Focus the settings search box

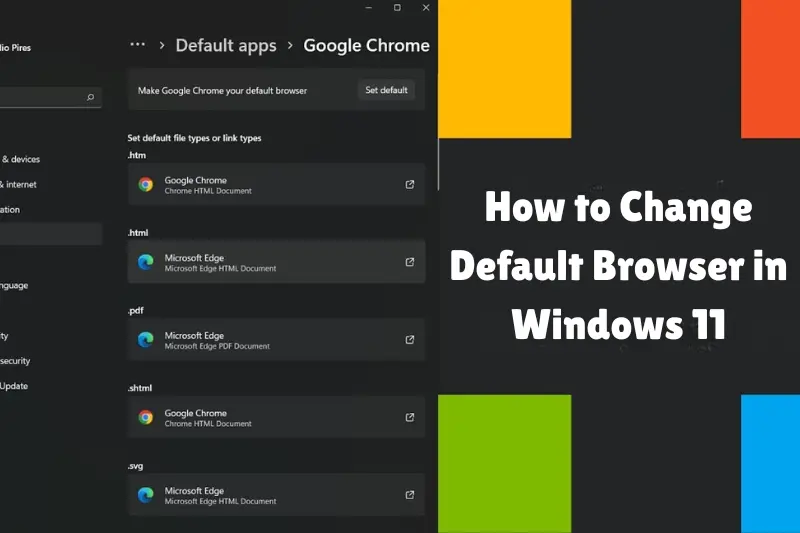click(x=51, y=97)
